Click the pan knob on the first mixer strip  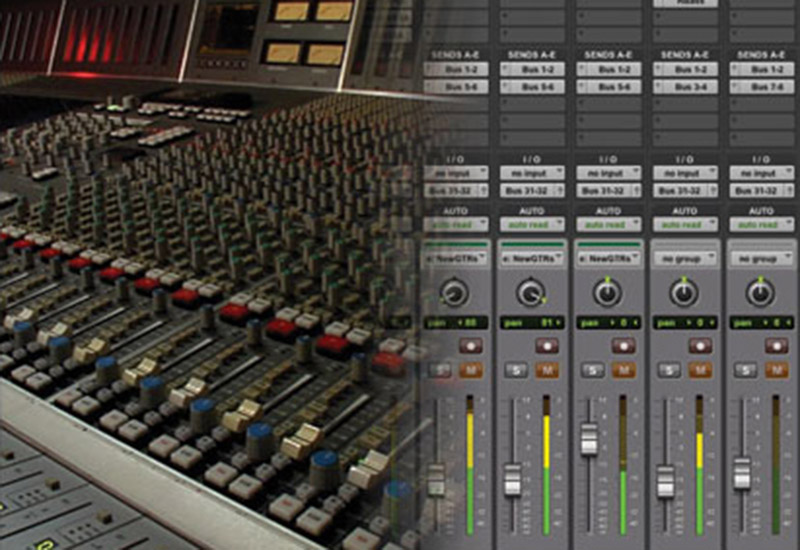point(454,293)
